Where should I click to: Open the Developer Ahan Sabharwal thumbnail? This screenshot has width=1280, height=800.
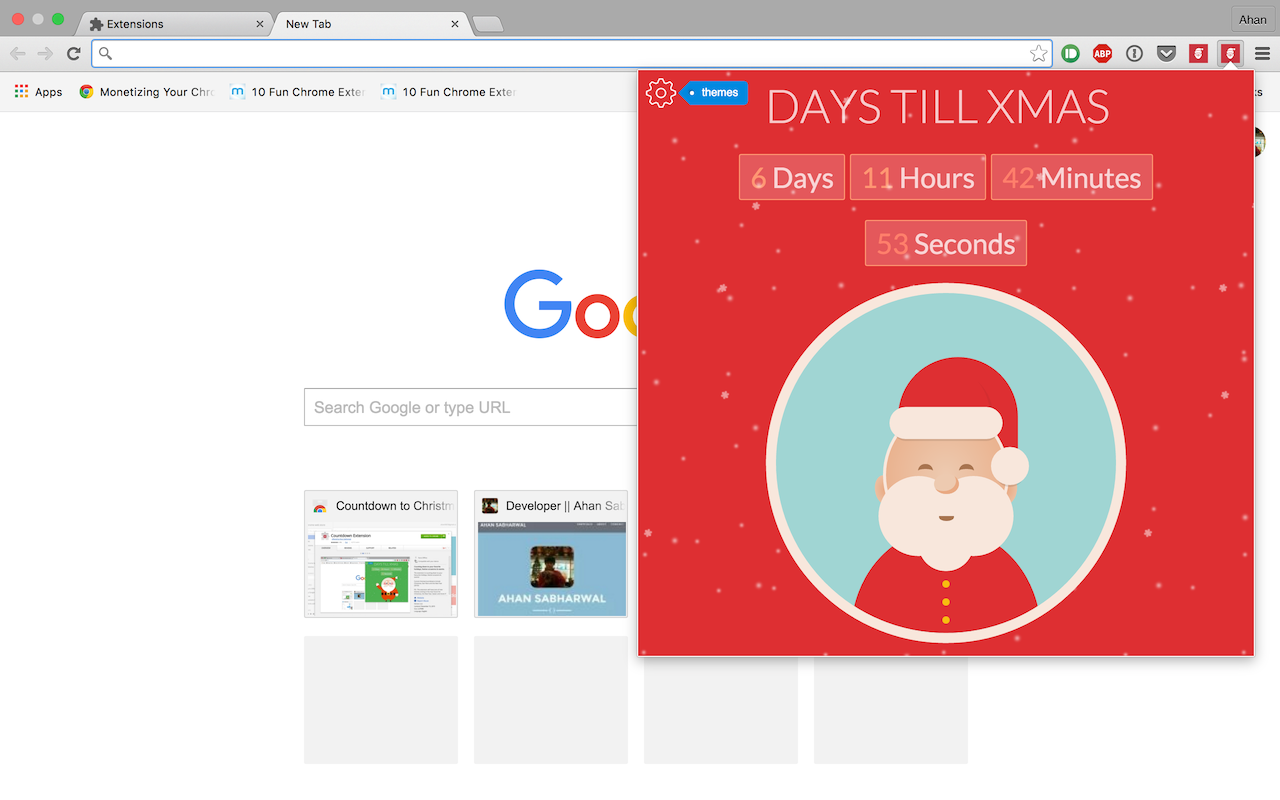tap(551, 554)
